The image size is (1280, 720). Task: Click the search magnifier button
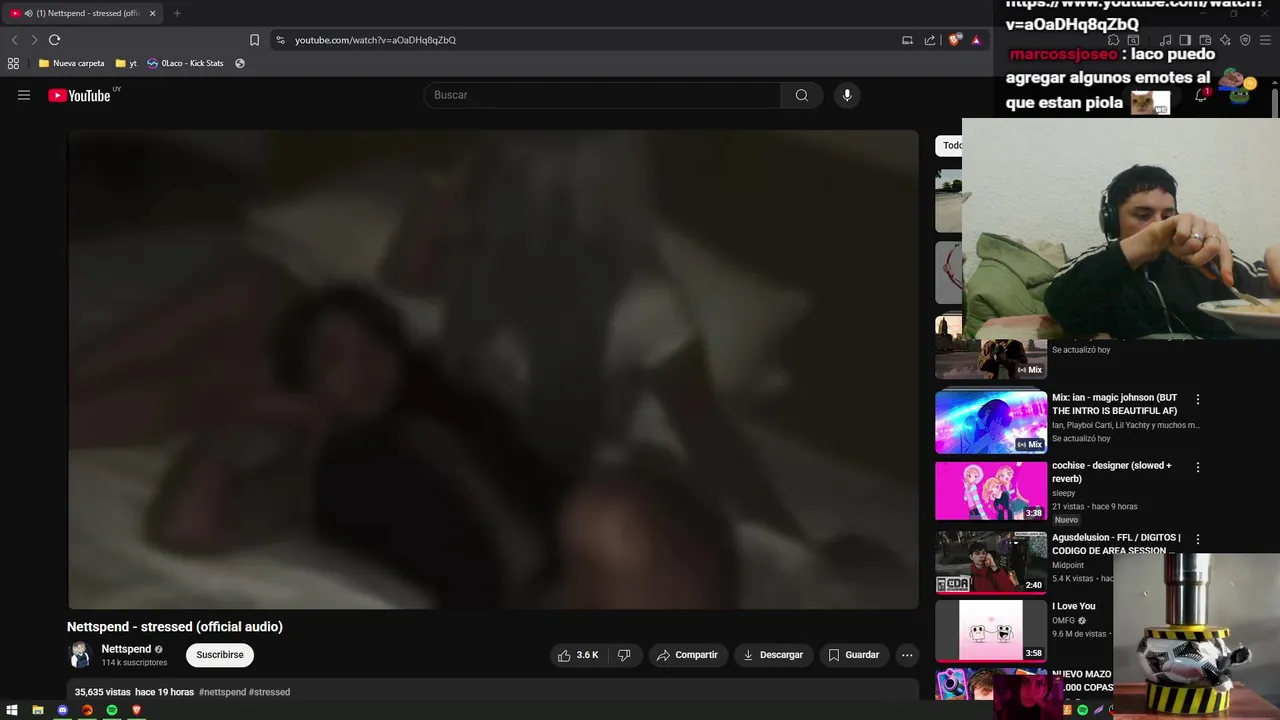pyautogui.click(x=802, y=95)
